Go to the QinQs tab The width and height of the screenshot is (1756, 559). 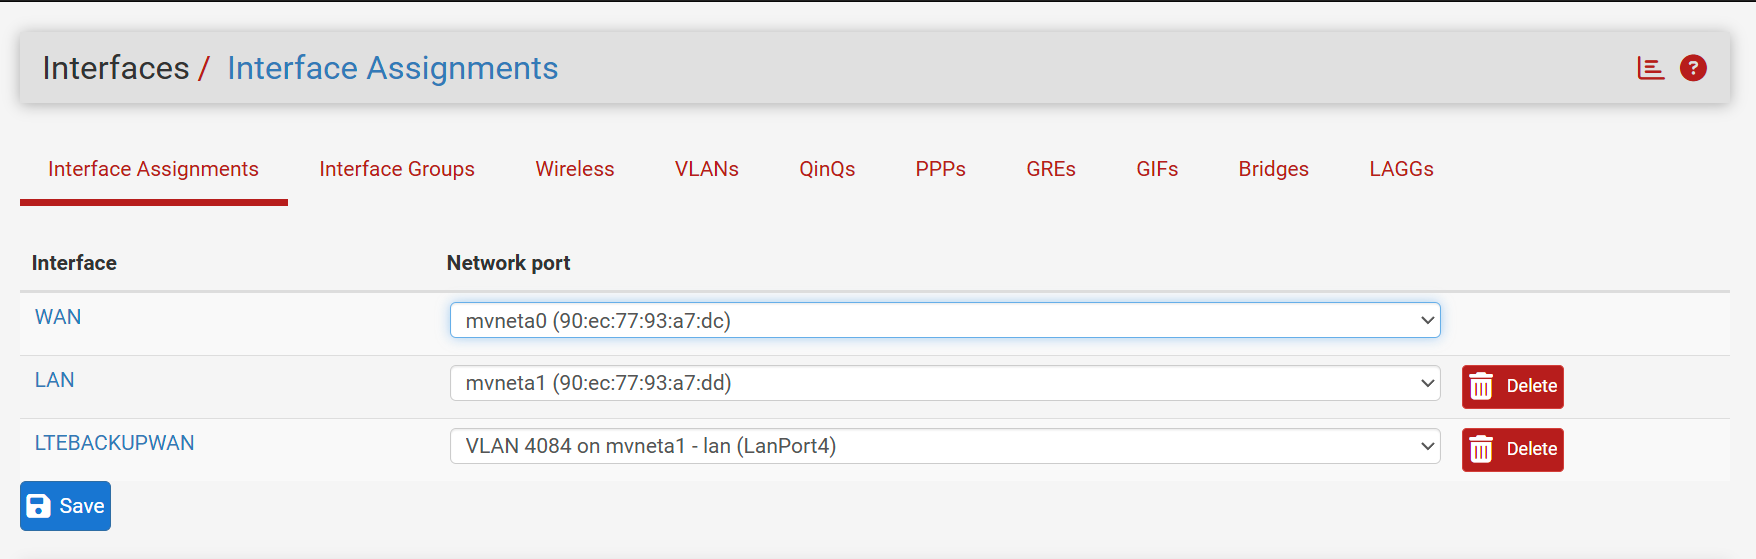[x=827, y=169]
